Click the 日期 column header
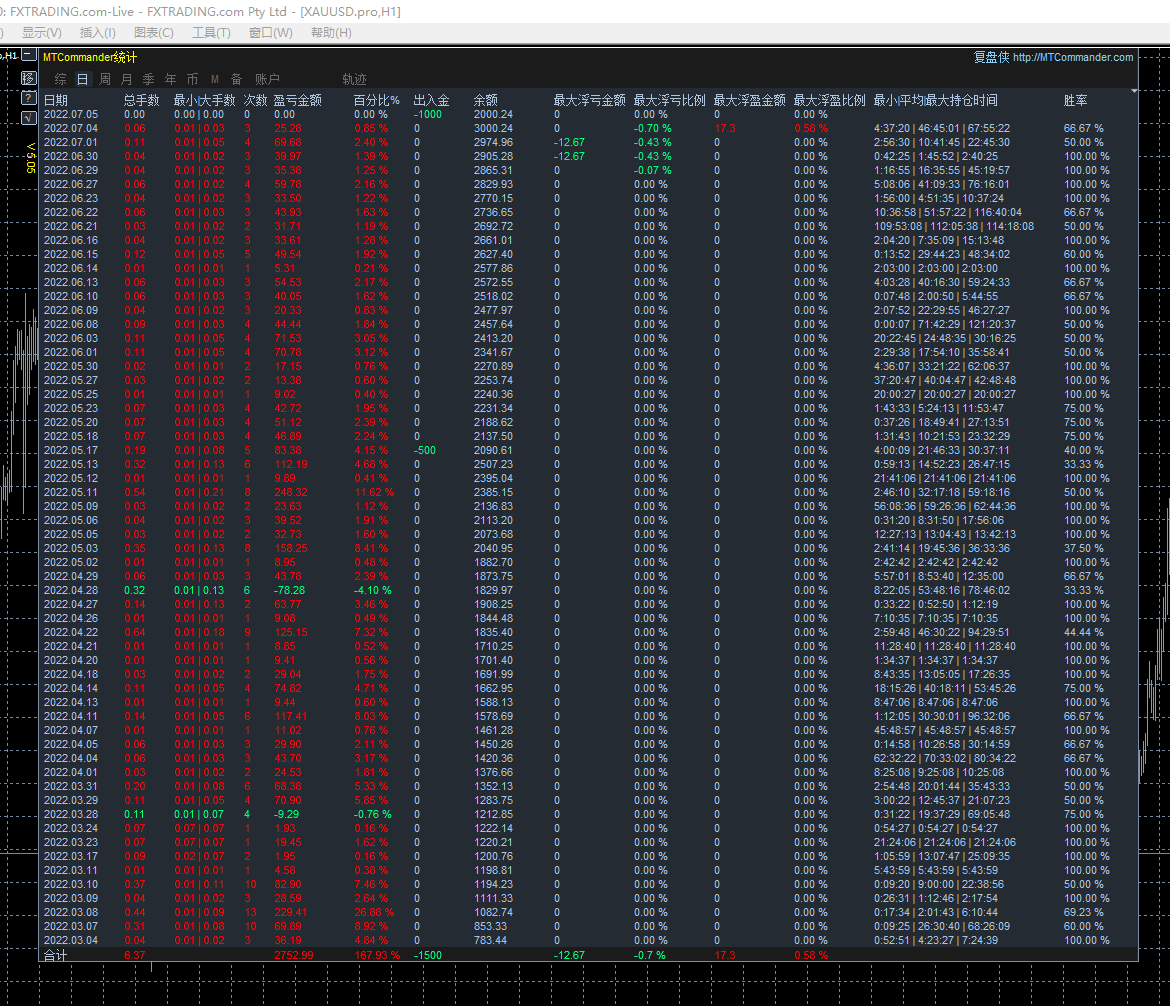The width and height of the screenshot is (1170, 1006). pyautogui.click(x=56, y=100)
